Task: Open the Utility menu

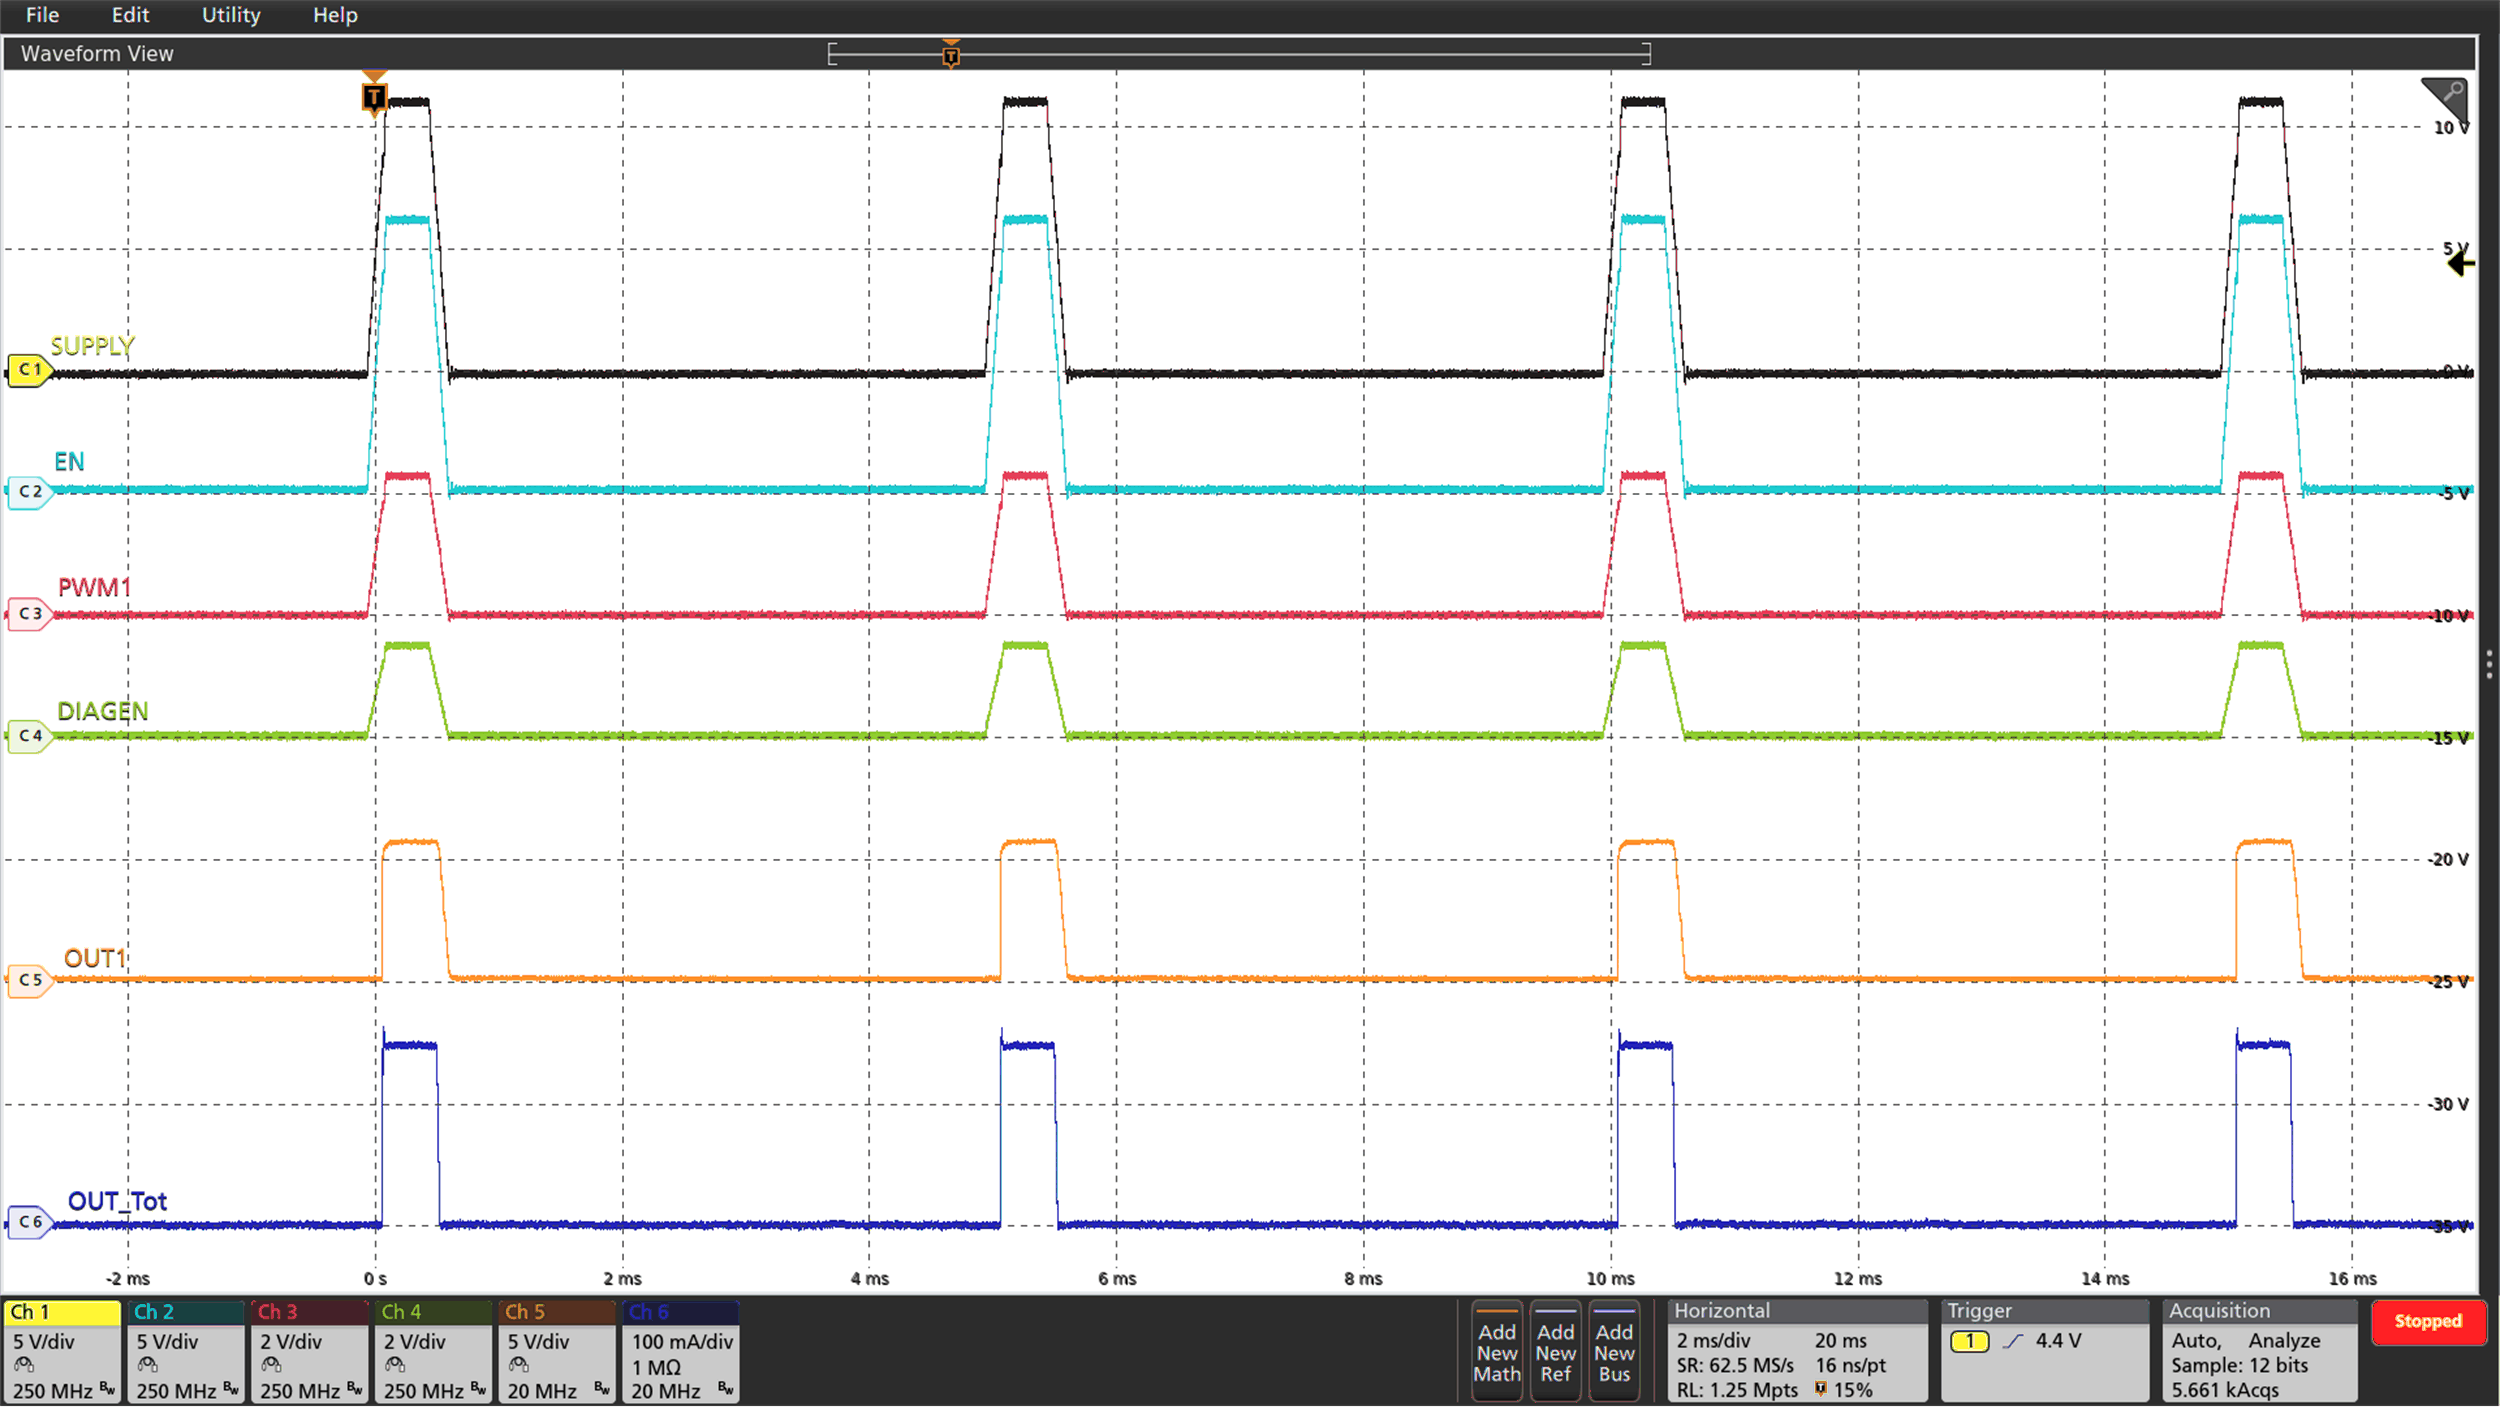Action: coord(229,15)
